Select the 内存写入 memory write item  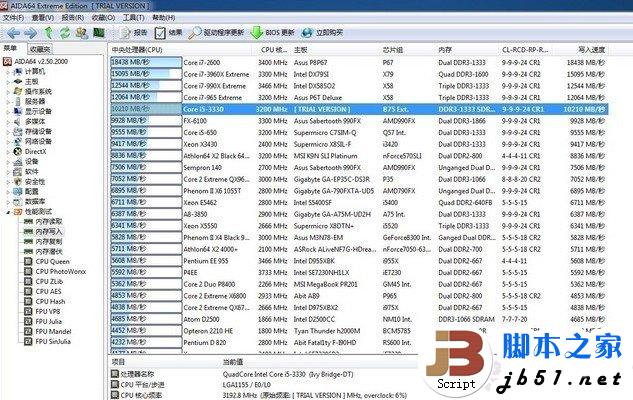pos(48,232)
